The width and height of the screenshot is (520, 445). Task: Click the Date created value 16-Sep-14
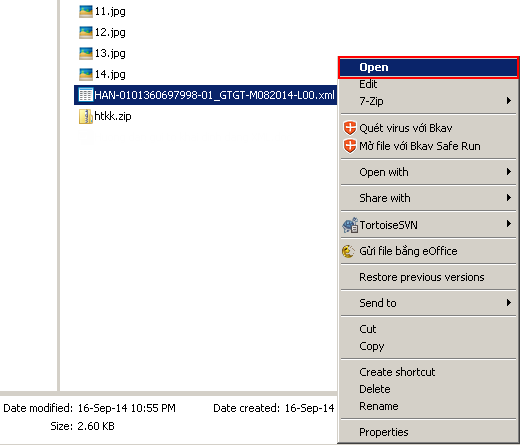[309, 408]
